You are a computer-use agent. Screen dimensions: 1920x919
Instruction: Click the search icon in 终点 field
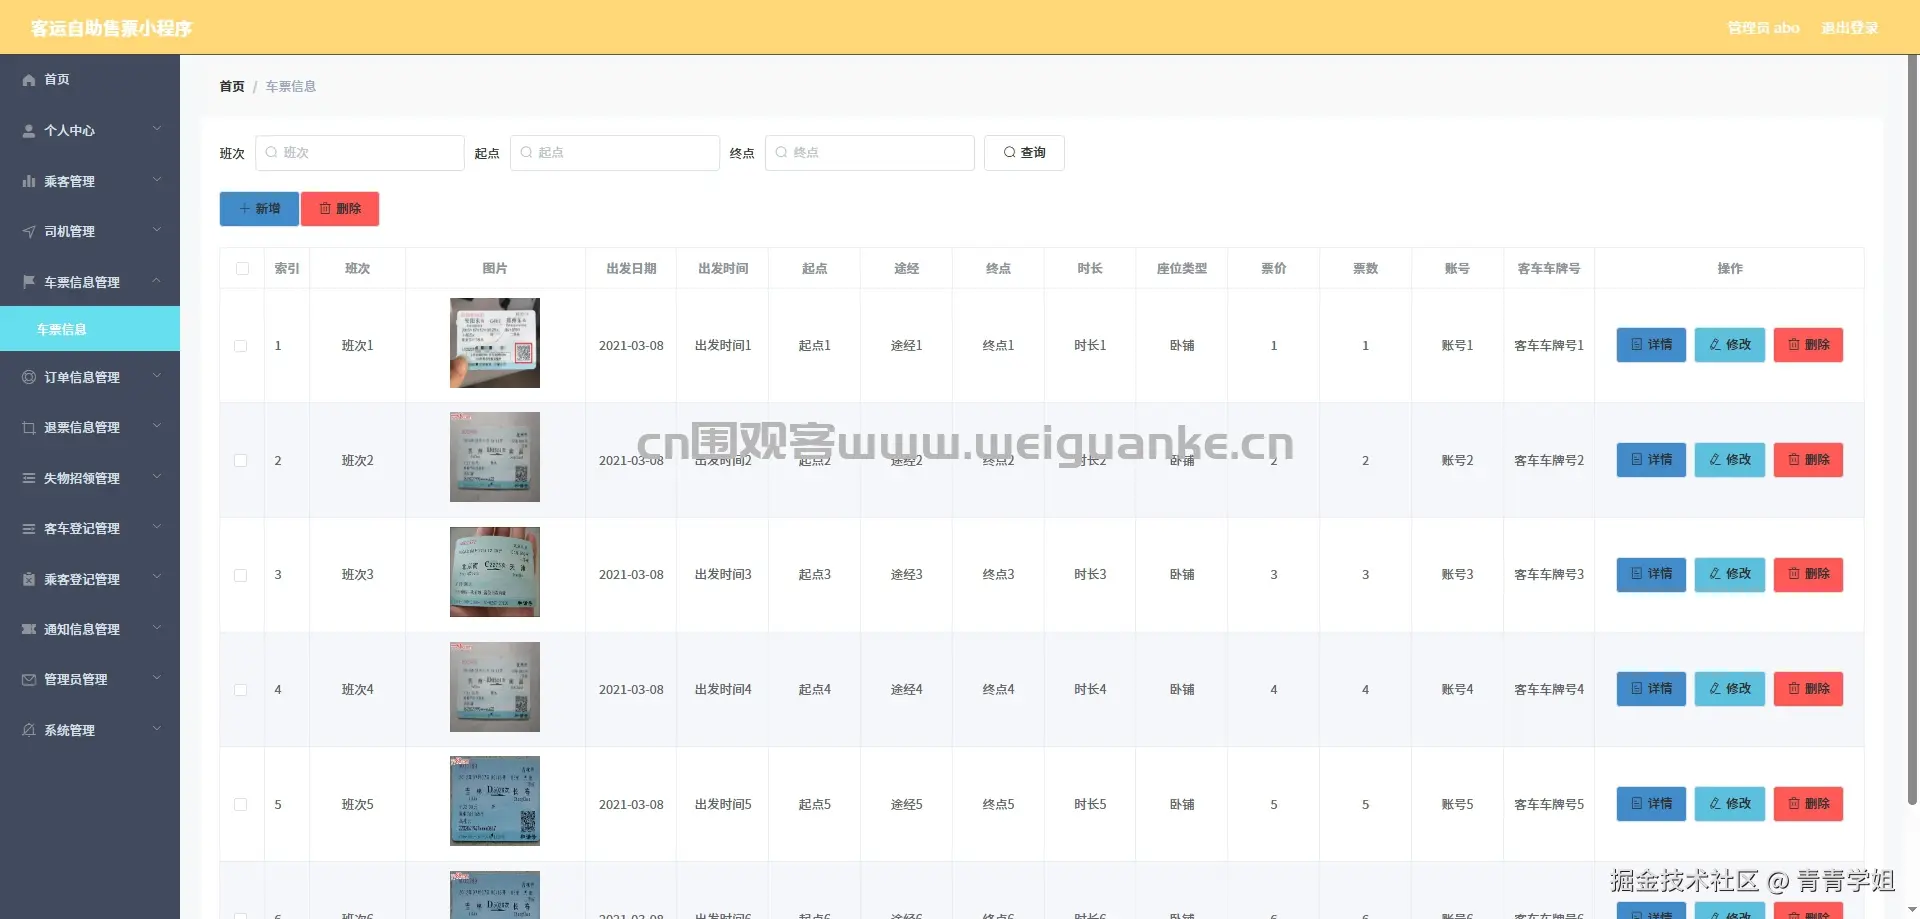pos(781,153)
